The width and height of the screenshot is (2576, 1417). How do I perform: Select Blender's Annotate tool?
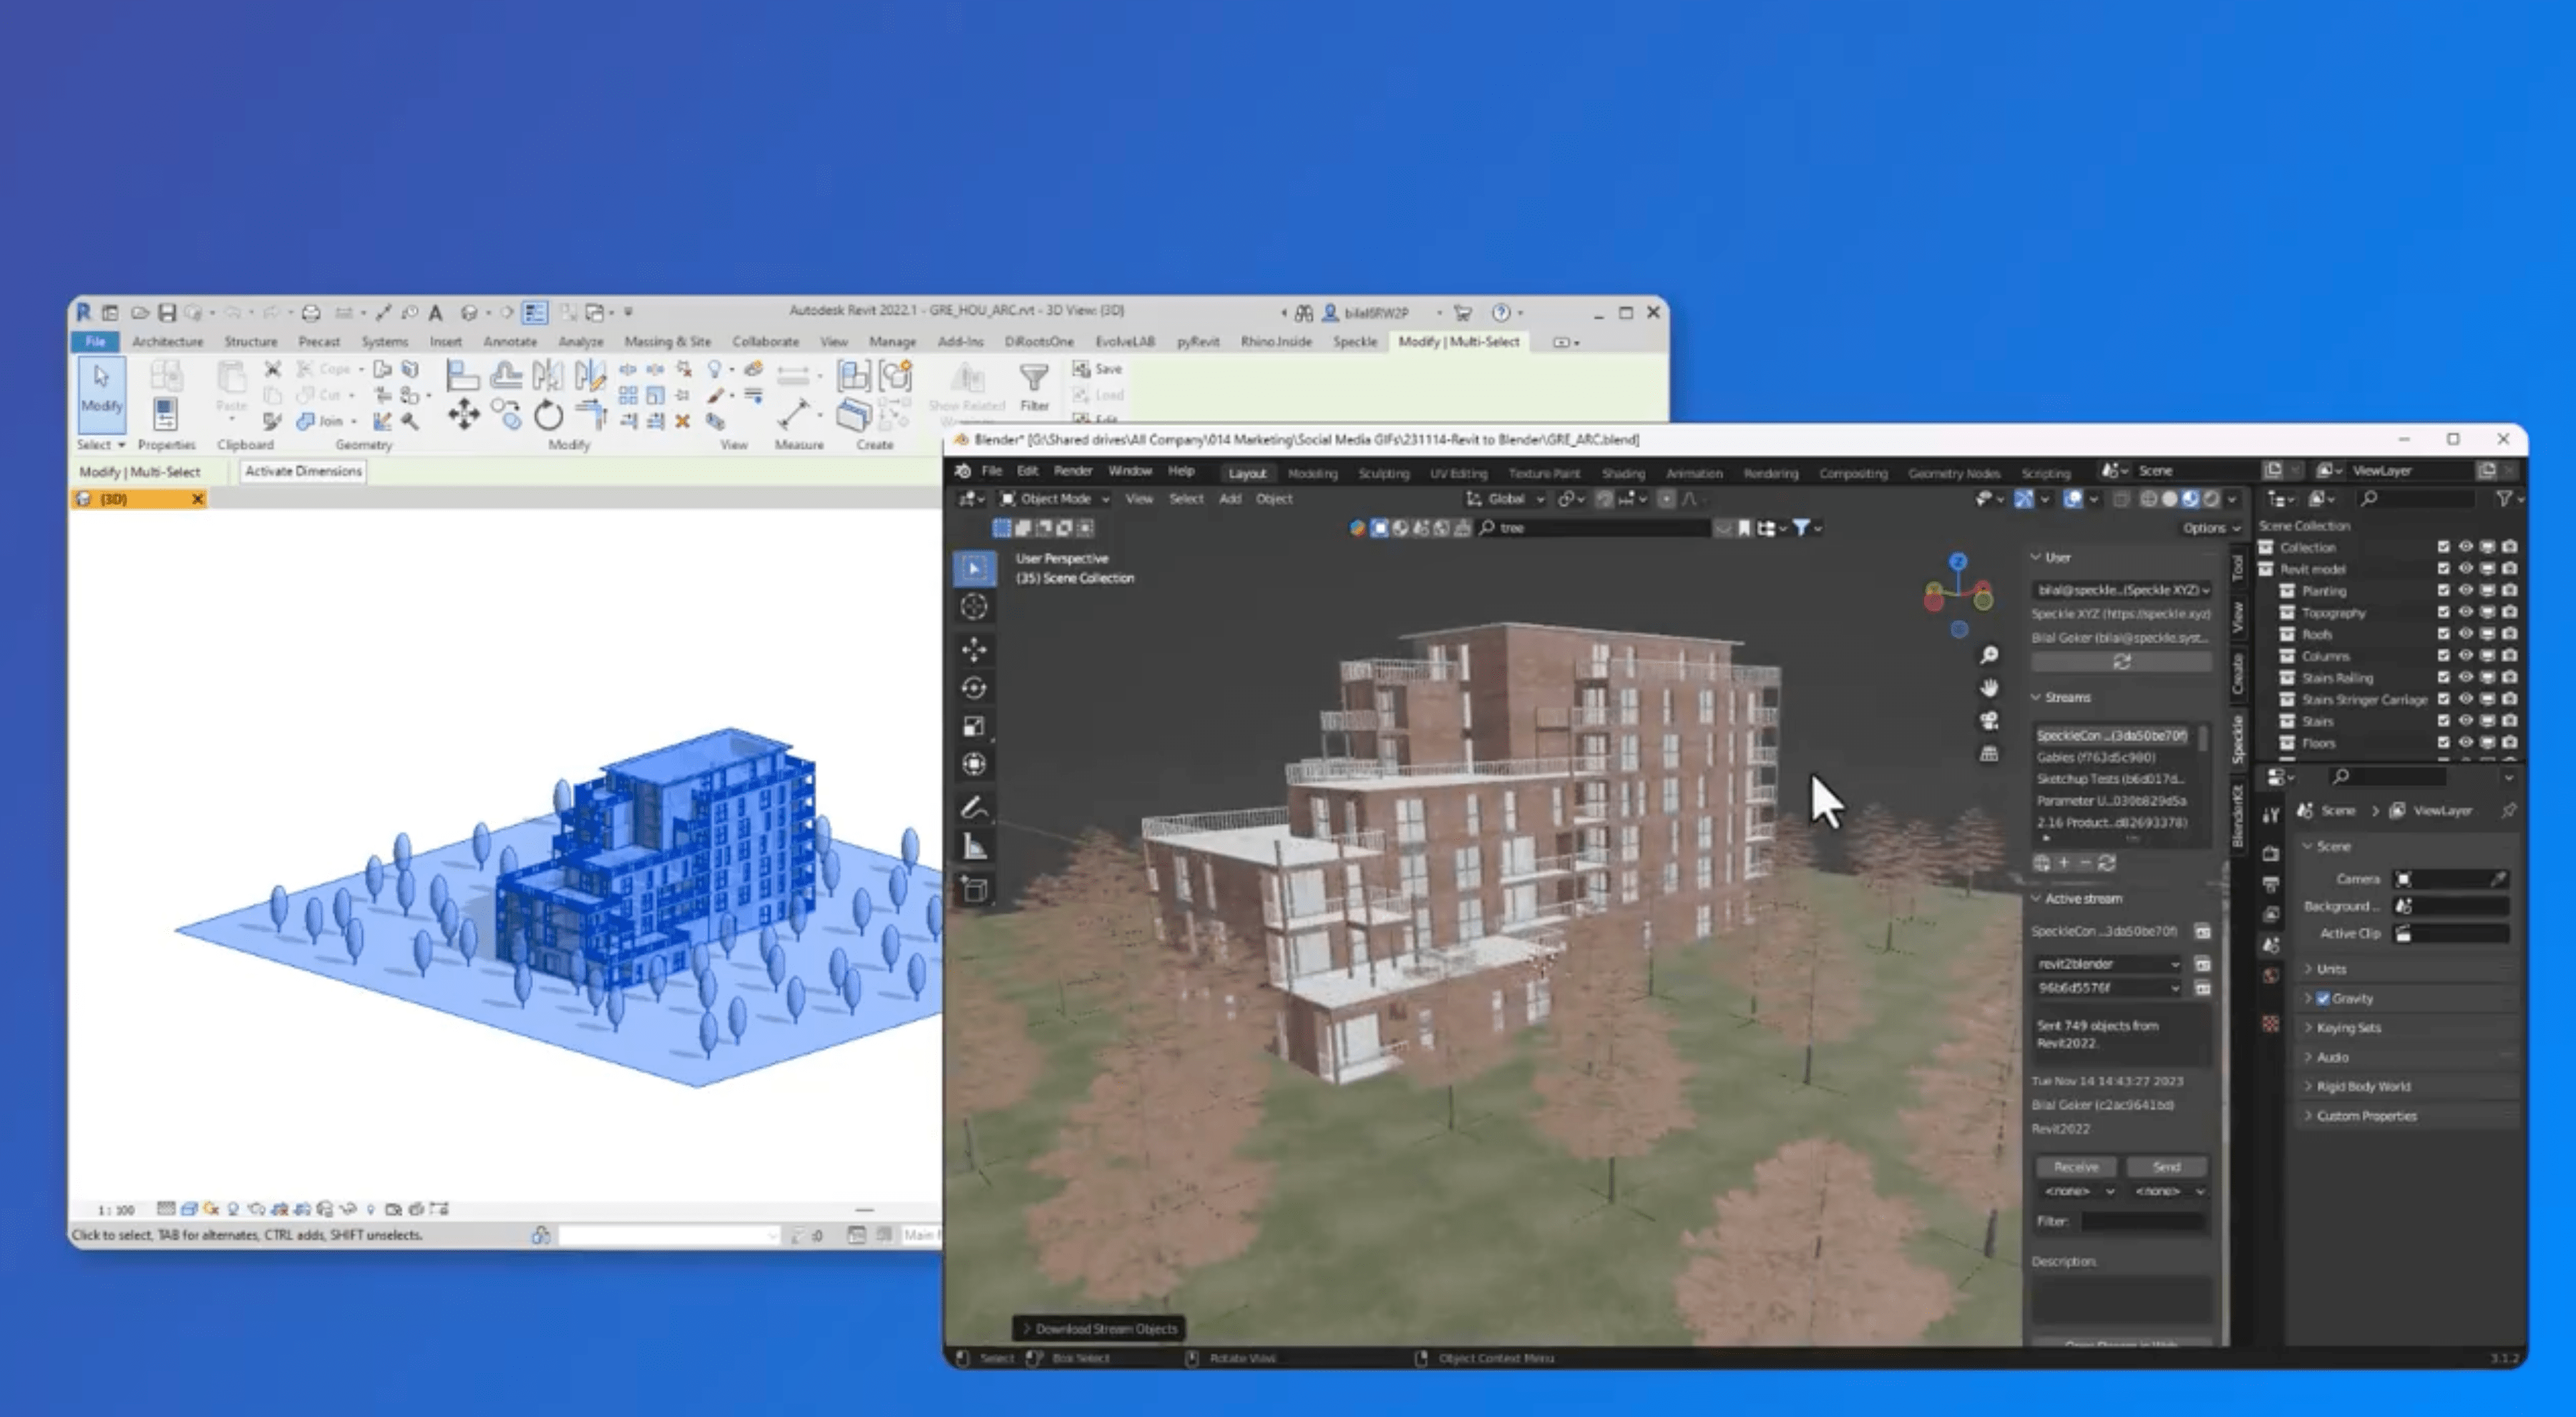pos(975,807)
